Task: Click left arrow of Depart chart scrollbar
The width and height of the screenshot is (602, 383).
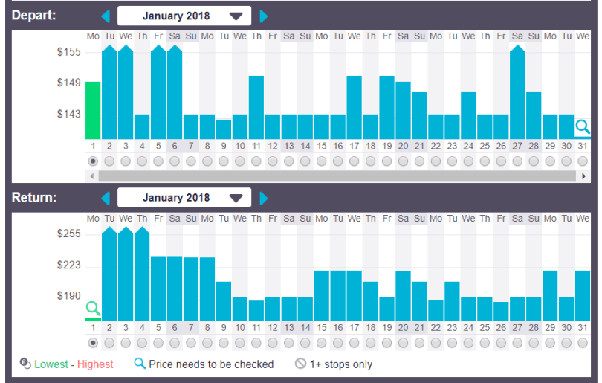Action: 92,176
